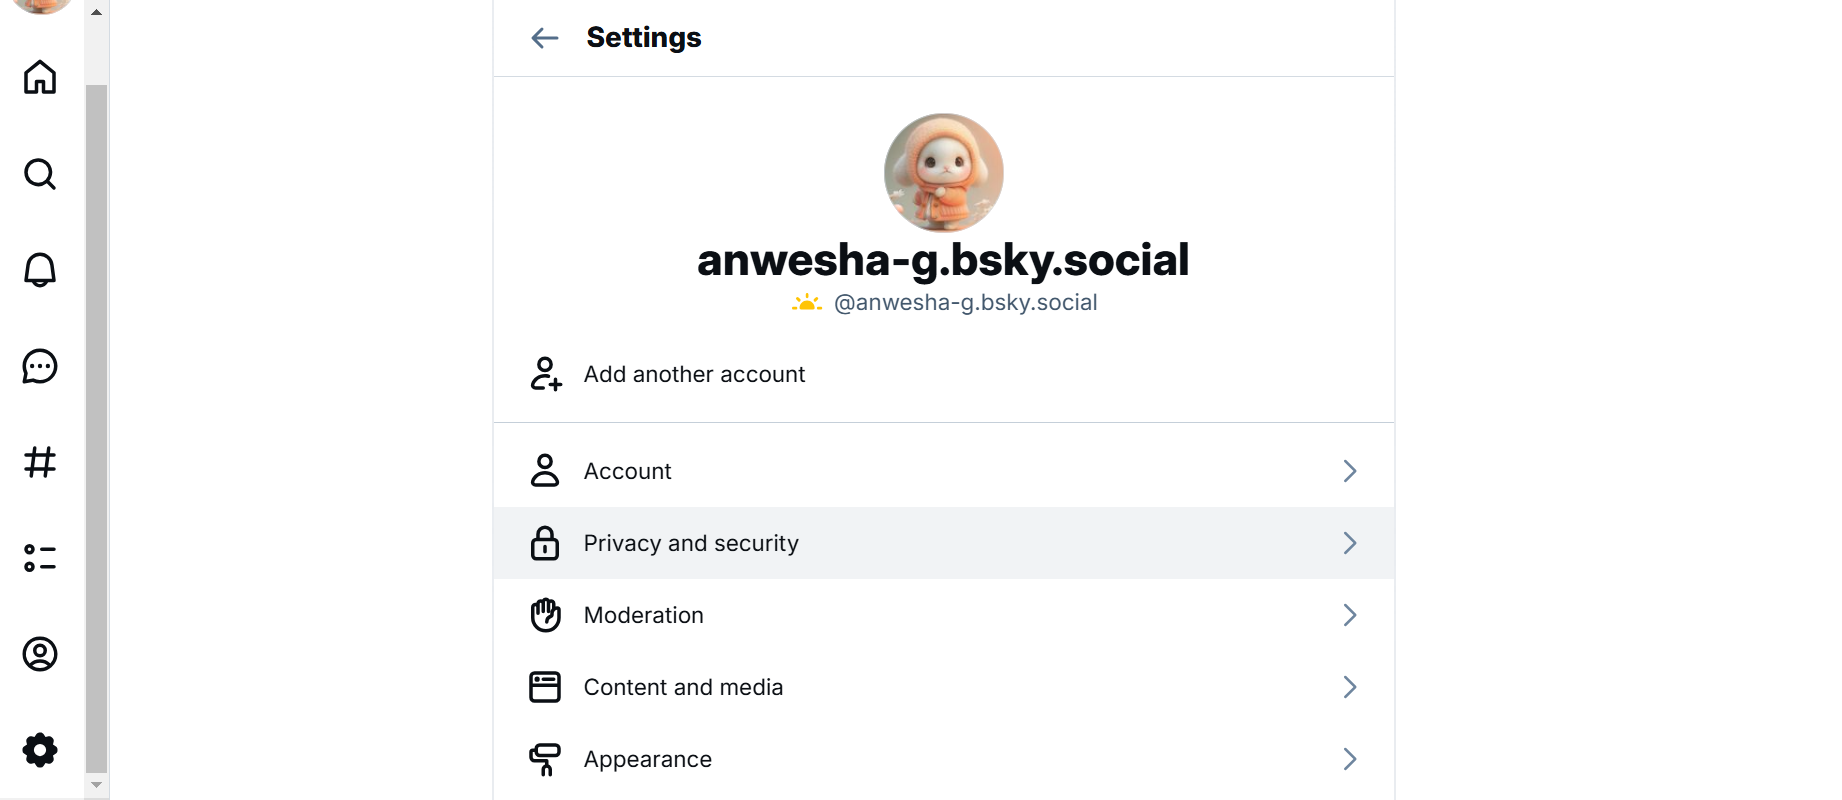
Task: Open Lists icon in sidebar
Action: 40,558
